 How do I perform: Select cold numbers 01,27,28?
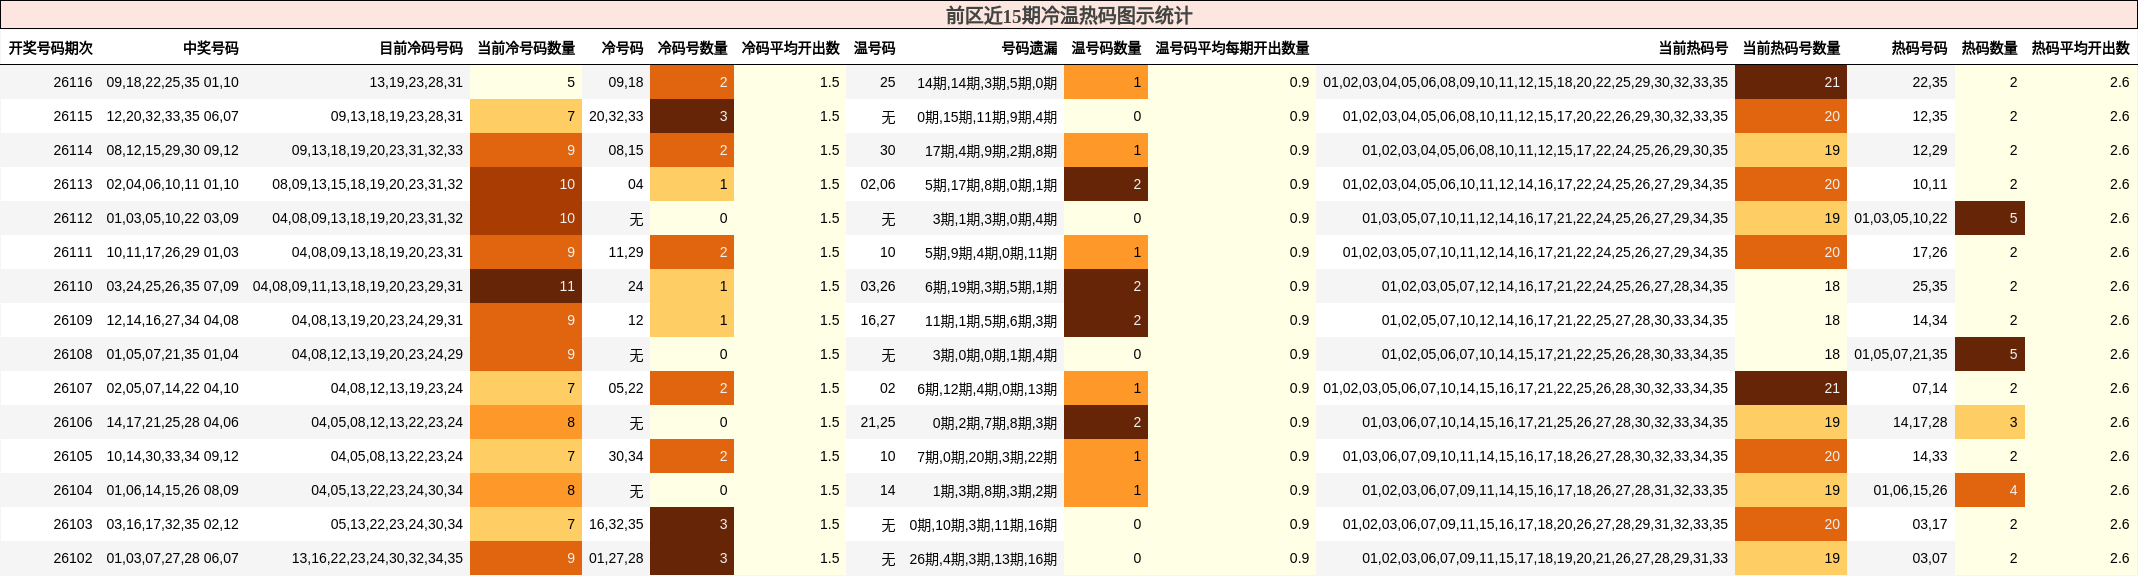point(616,558)
